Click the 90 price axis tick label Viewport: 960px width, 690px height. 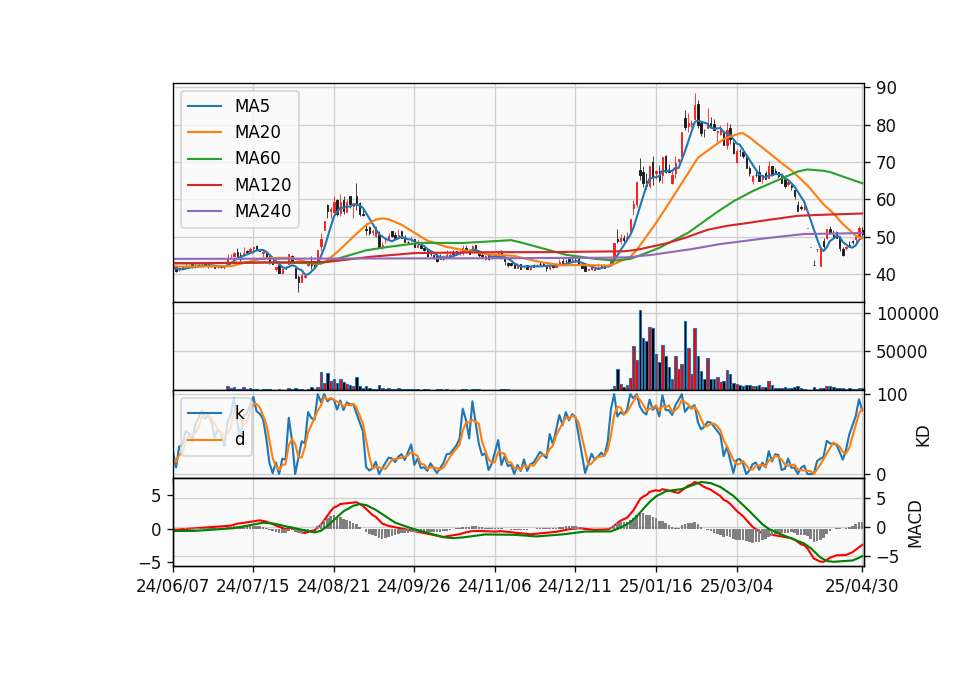tap(886, 88)
